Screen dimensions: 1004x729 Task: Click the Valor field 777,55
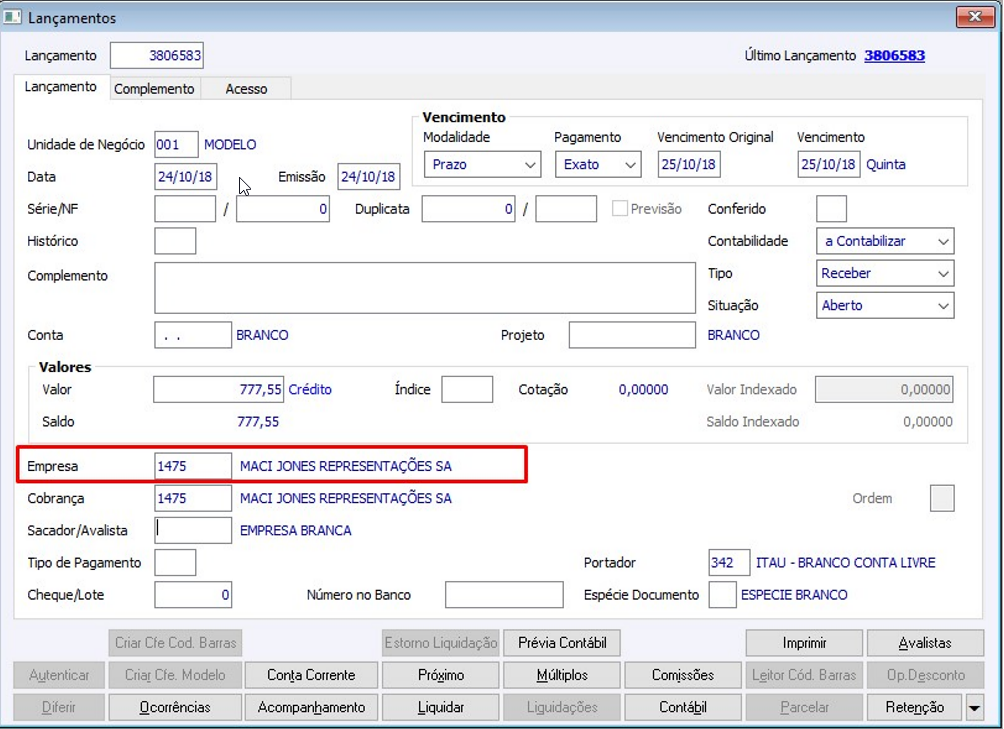tap(218, 389)
